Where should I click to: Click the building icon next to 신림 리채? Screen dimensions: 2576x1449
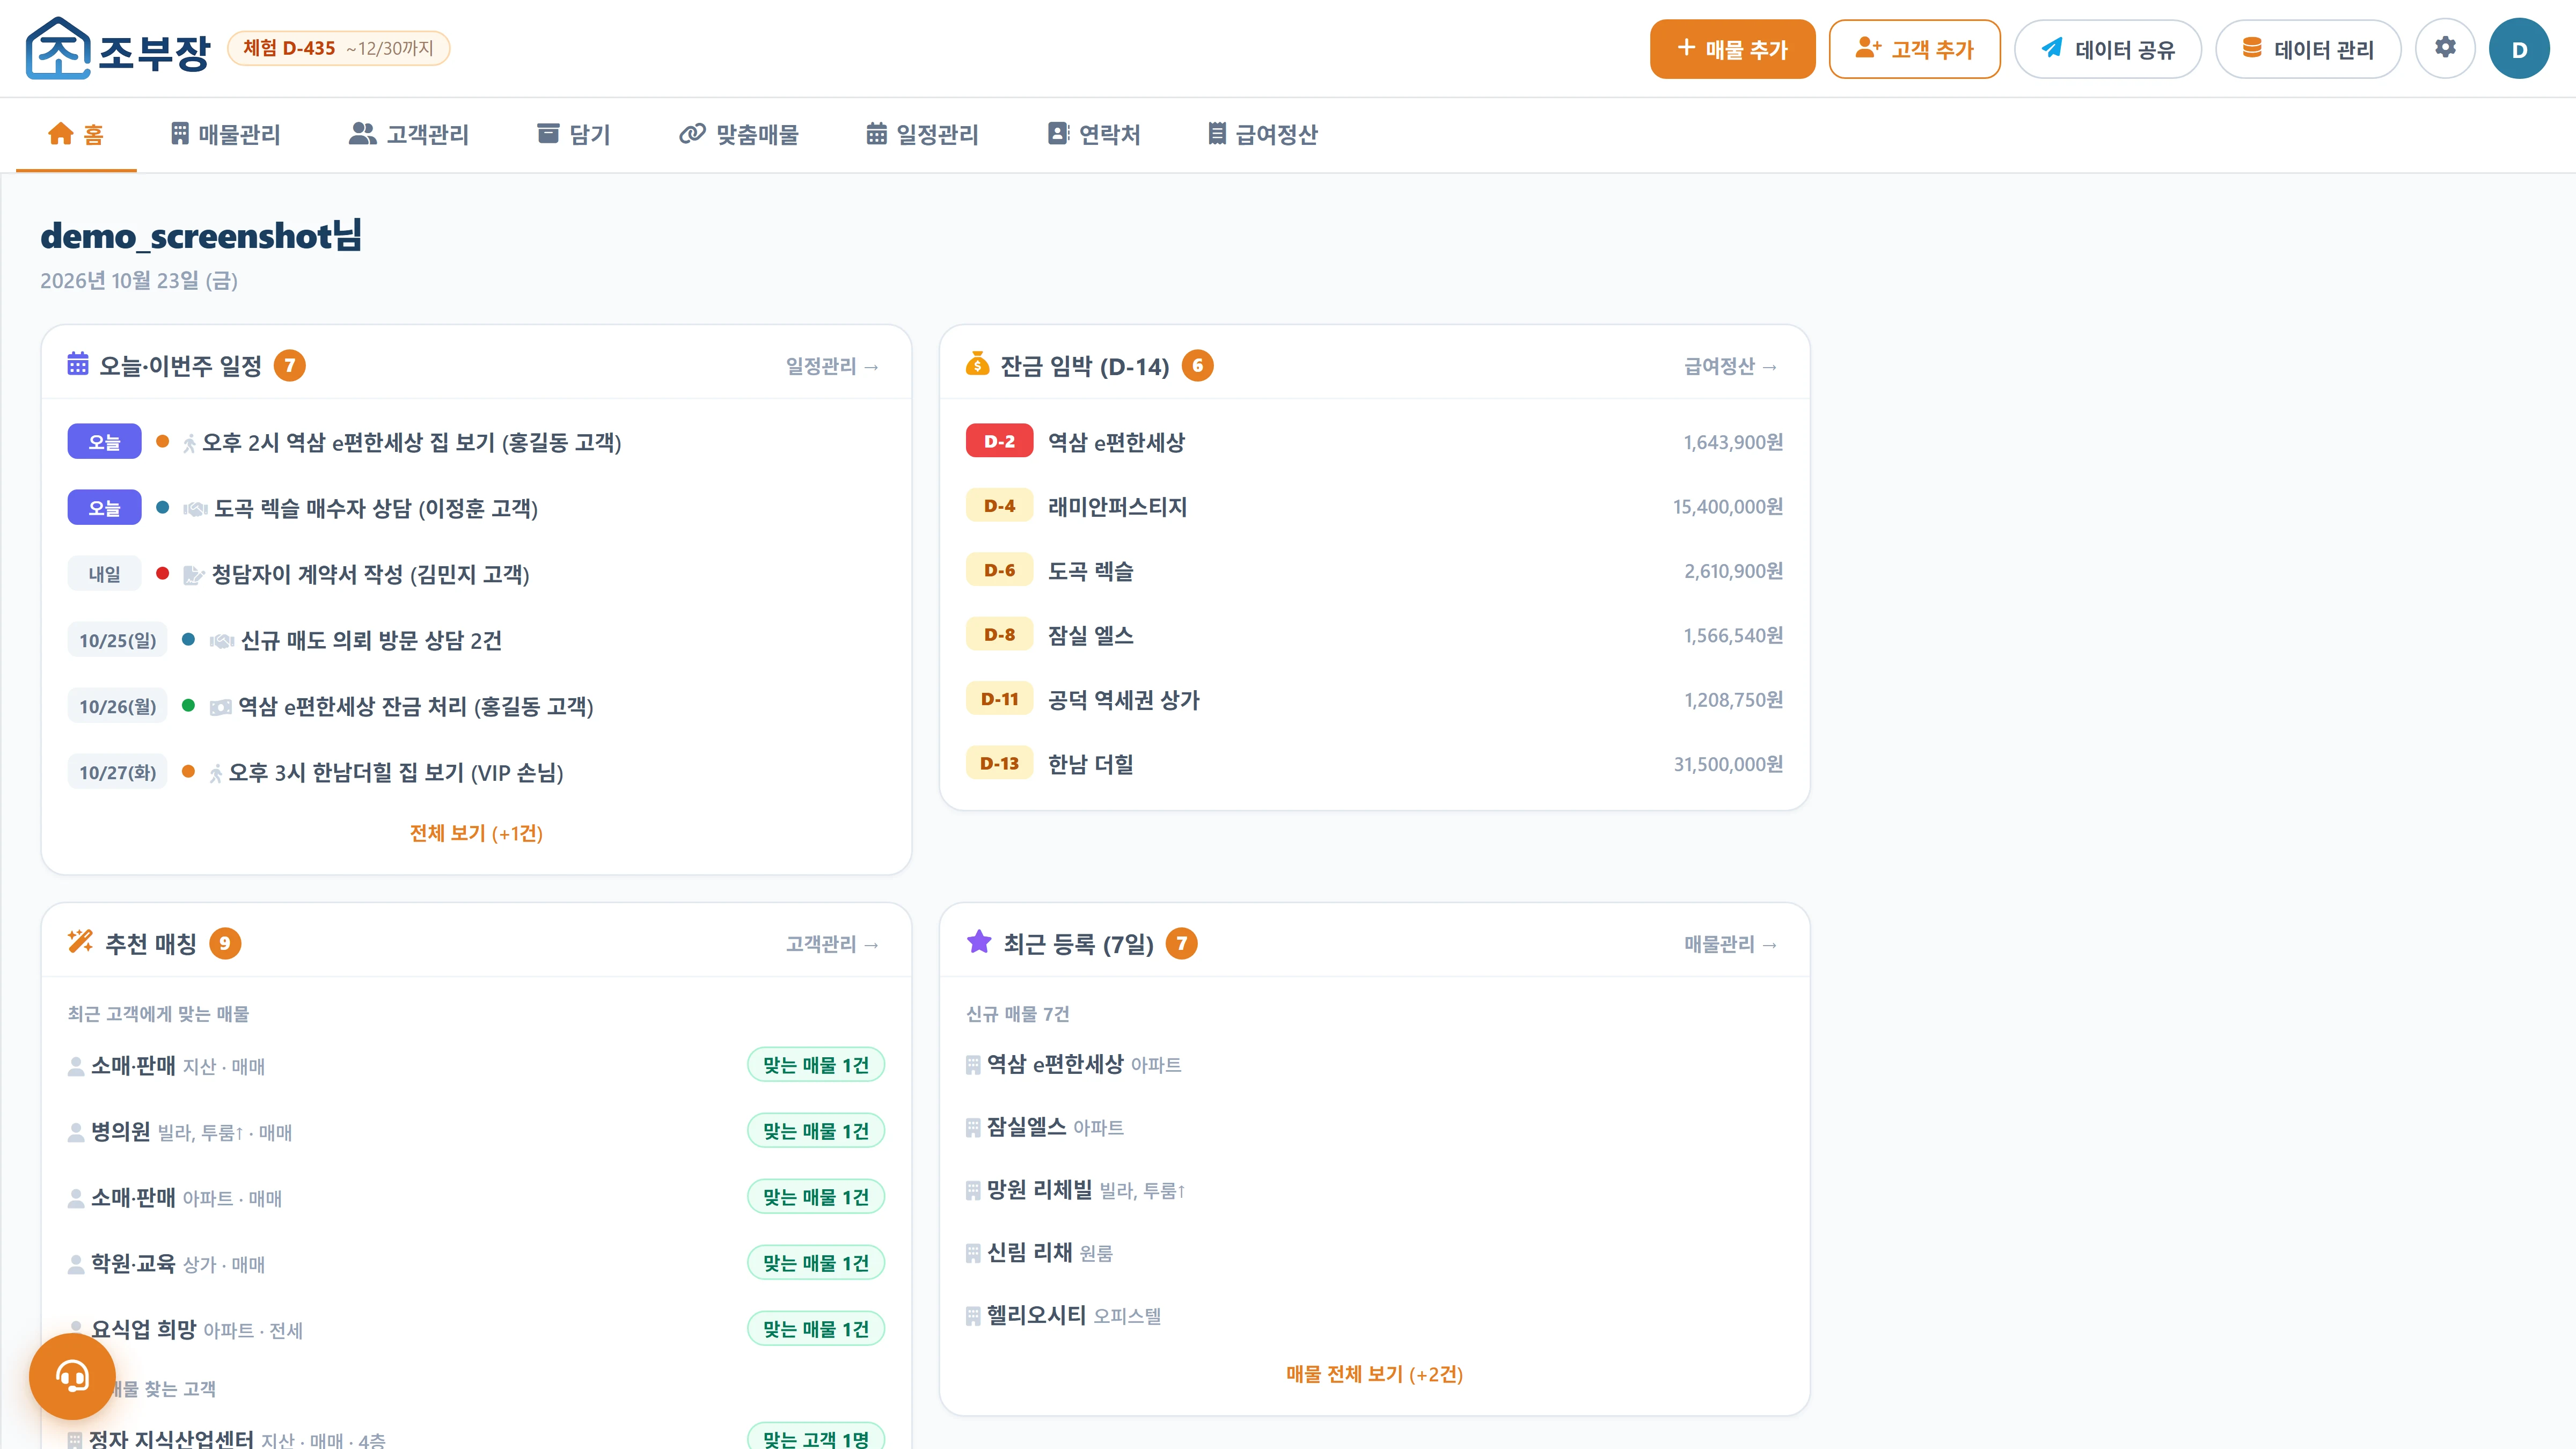point(973,1253)
